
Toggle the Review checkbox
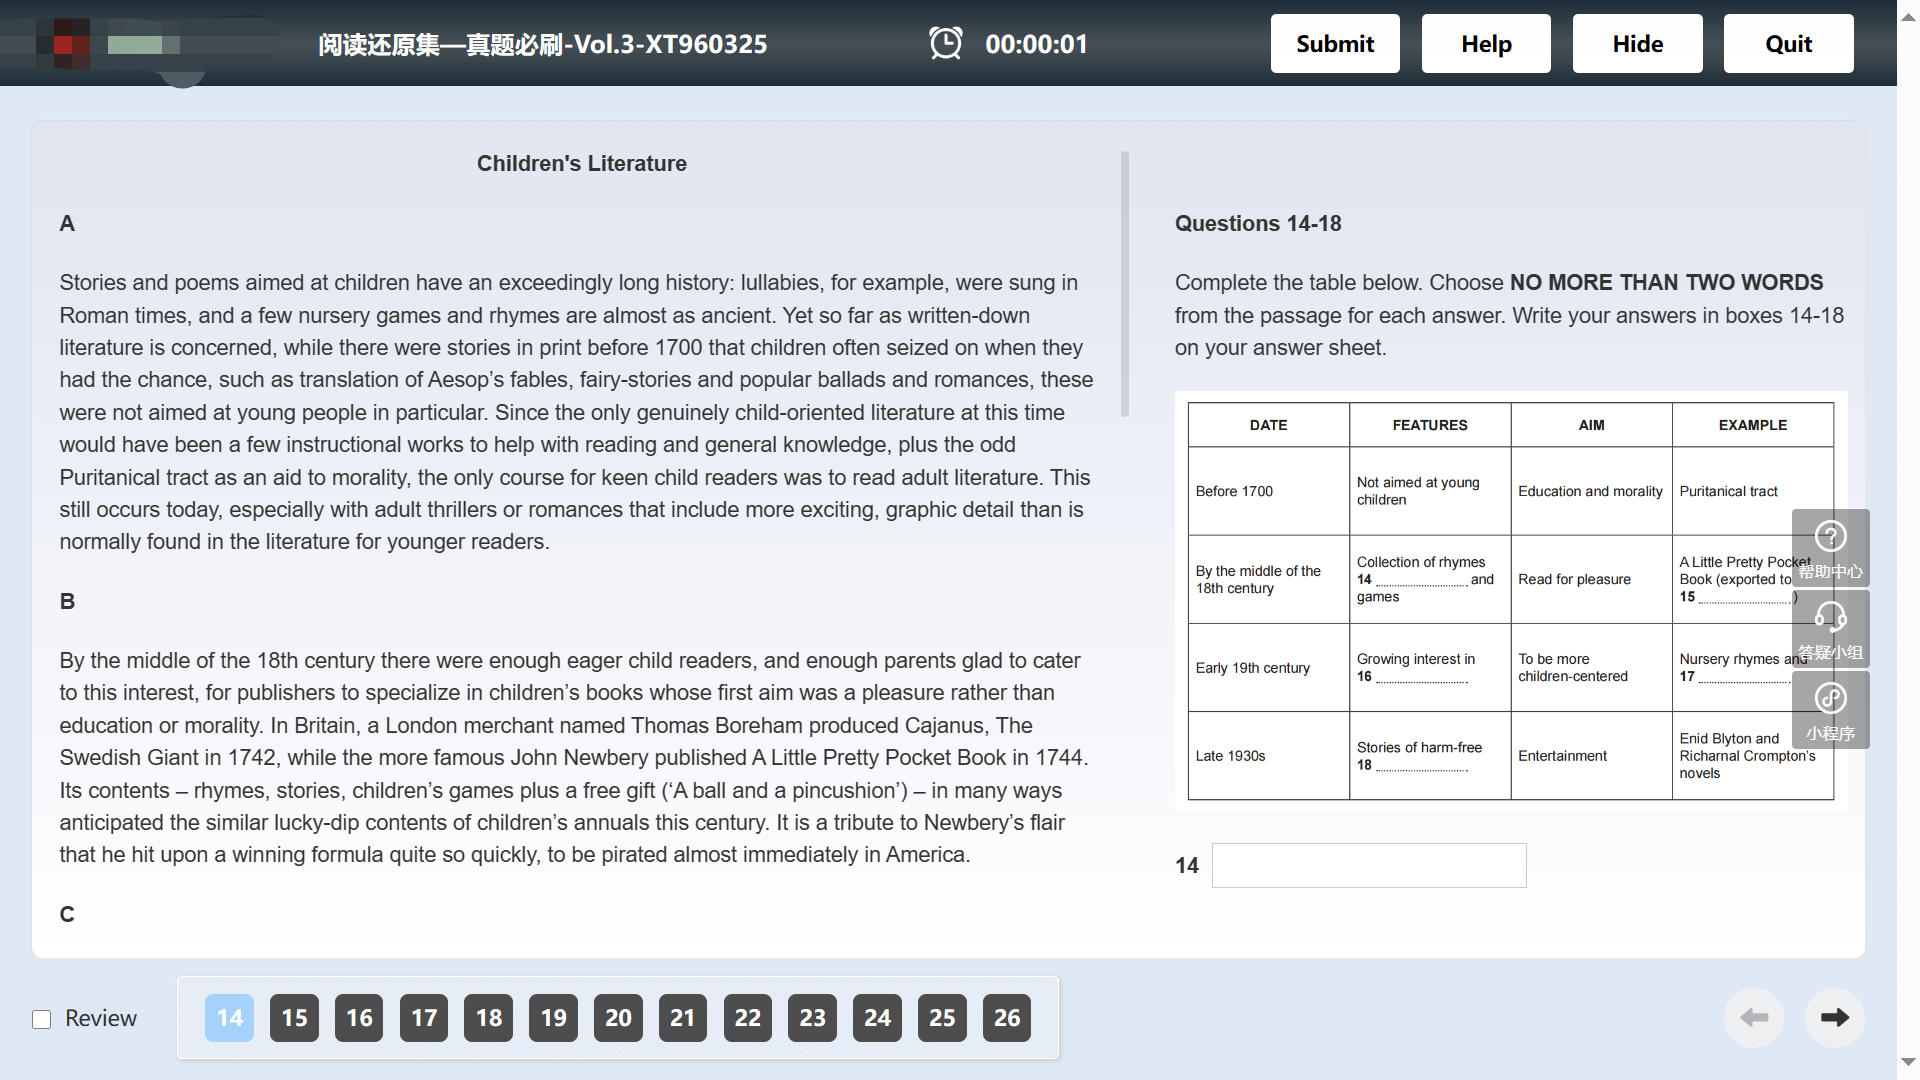(41, 1019)
